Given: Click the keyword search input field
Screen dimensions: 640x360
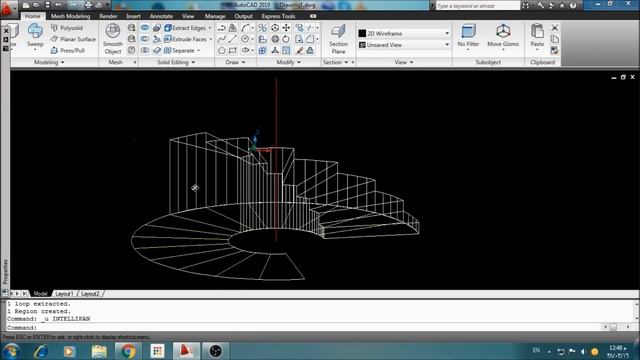Looking at the screenshot, I should pyautogui.click(x=478, y=6).
